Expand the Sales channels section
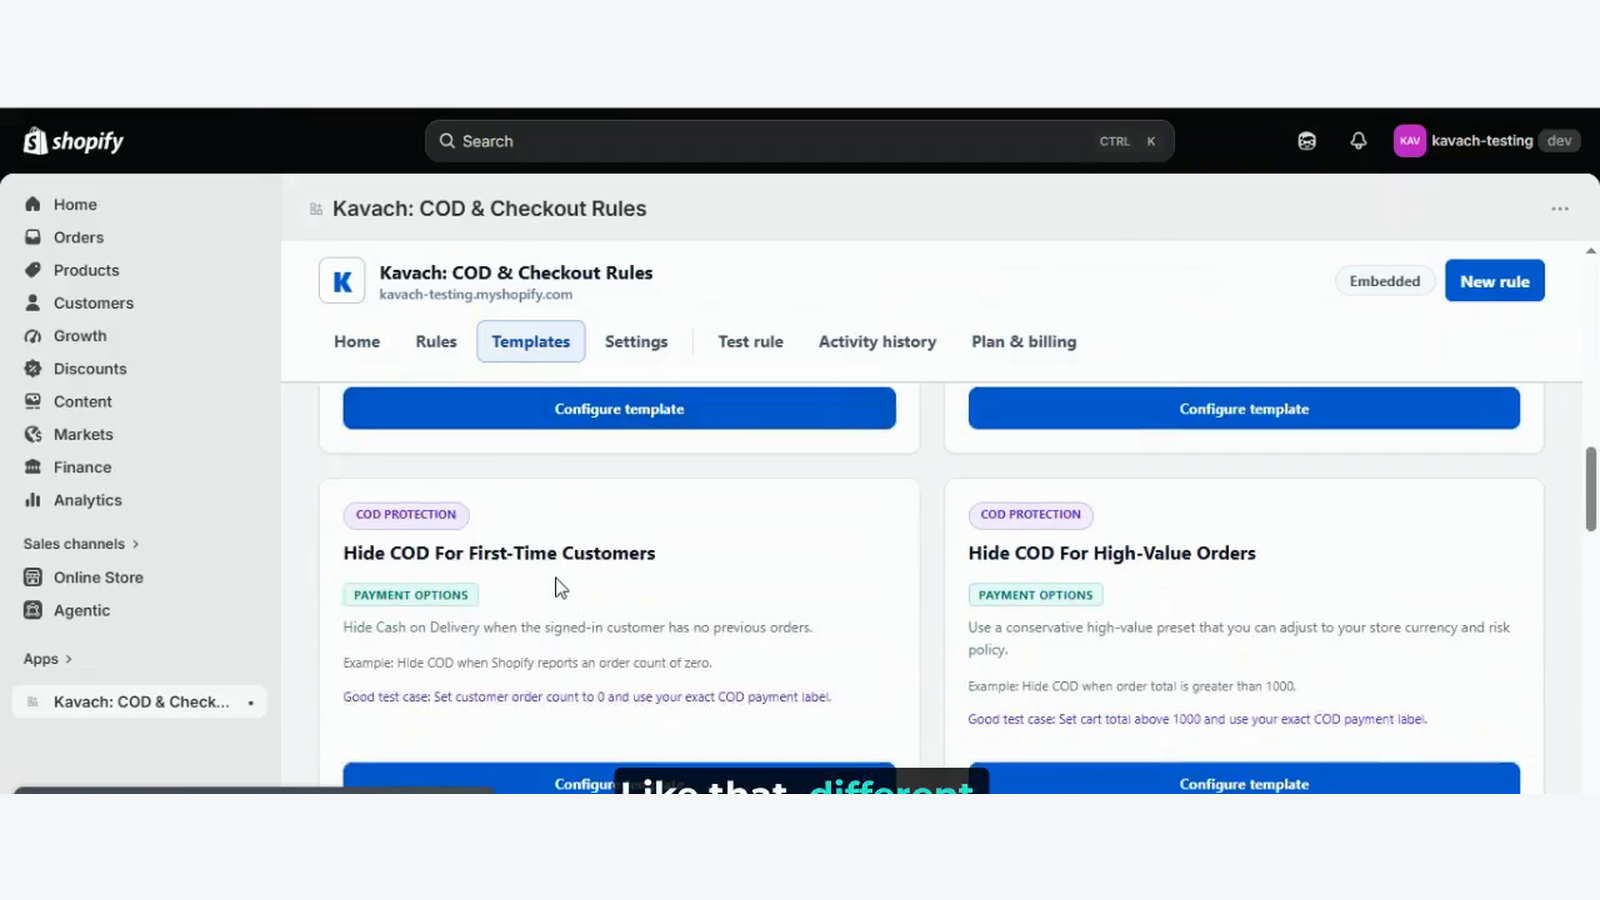This screenshot has width=1600, height=900. coord(81,544)
